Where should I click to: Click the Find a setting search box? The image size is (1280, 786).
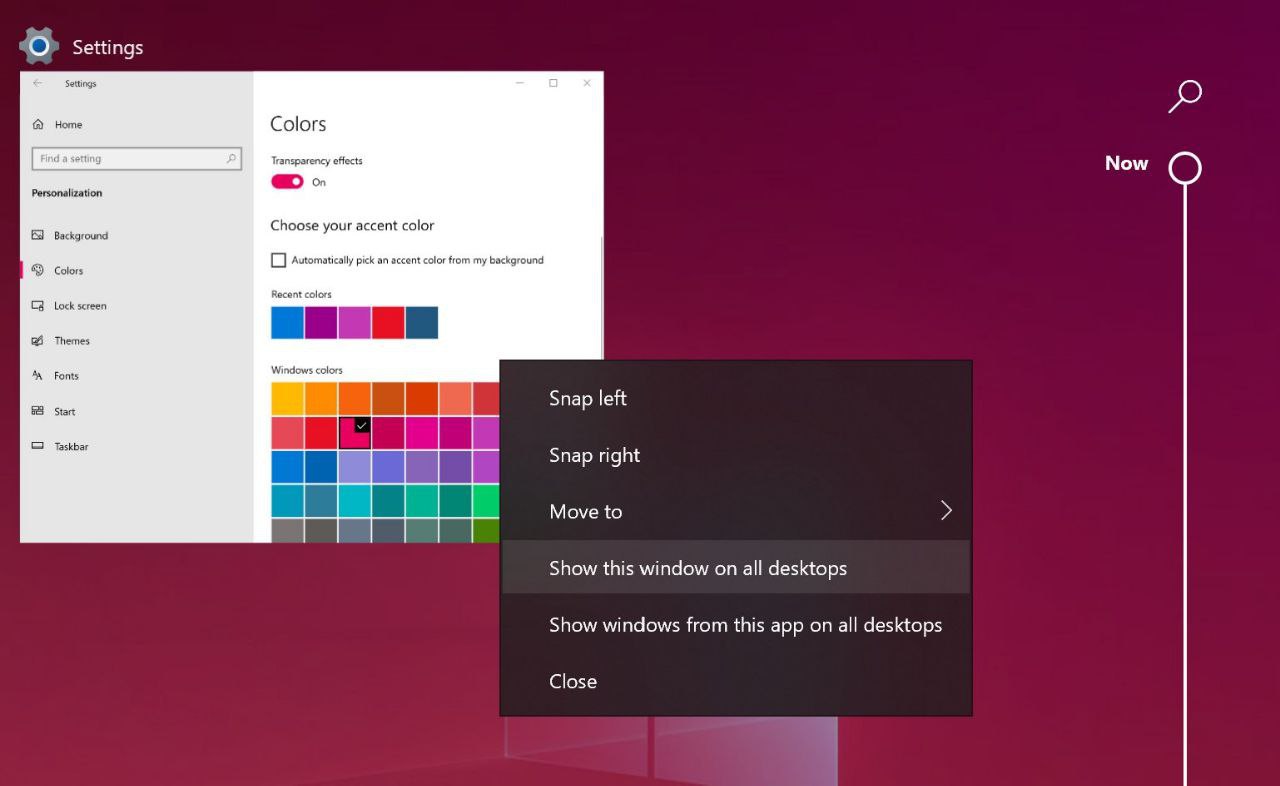(x=137, y=158)
